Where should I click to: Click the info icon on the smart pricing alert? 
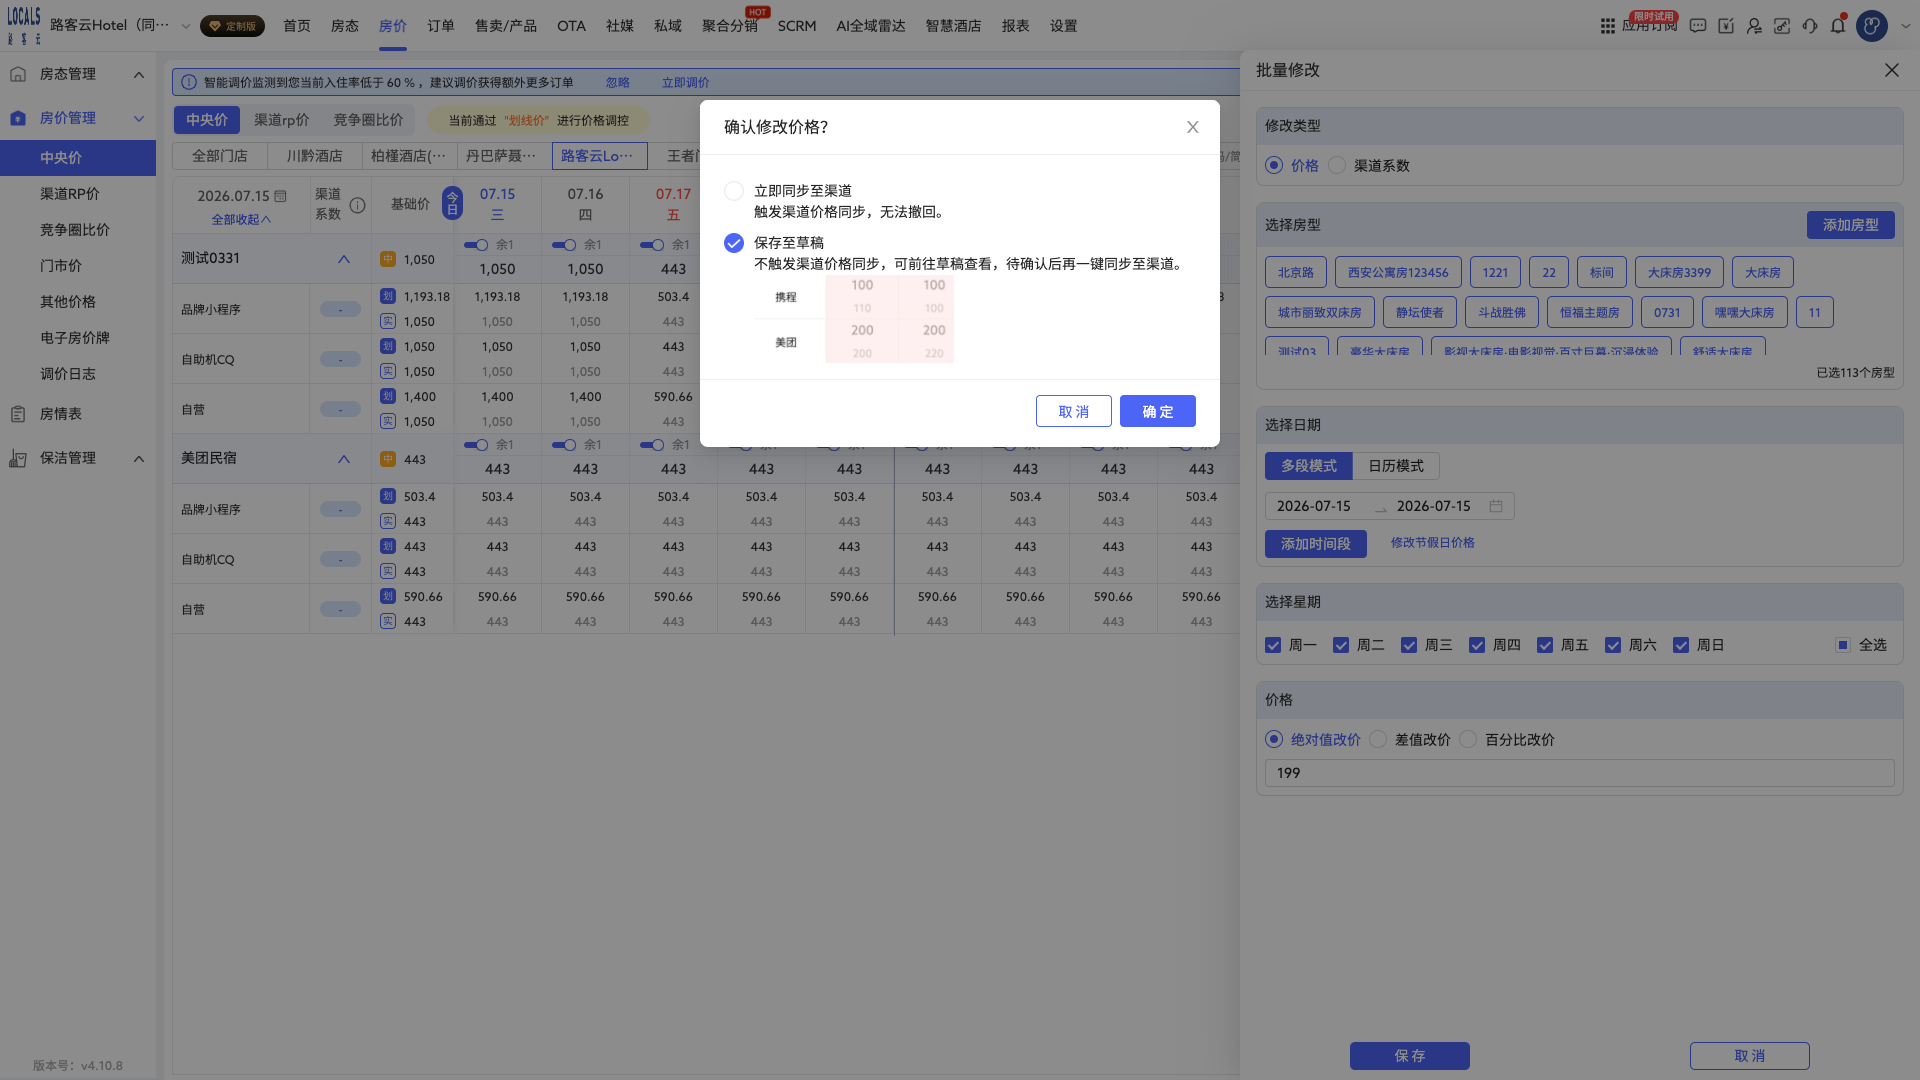[188, 82]
